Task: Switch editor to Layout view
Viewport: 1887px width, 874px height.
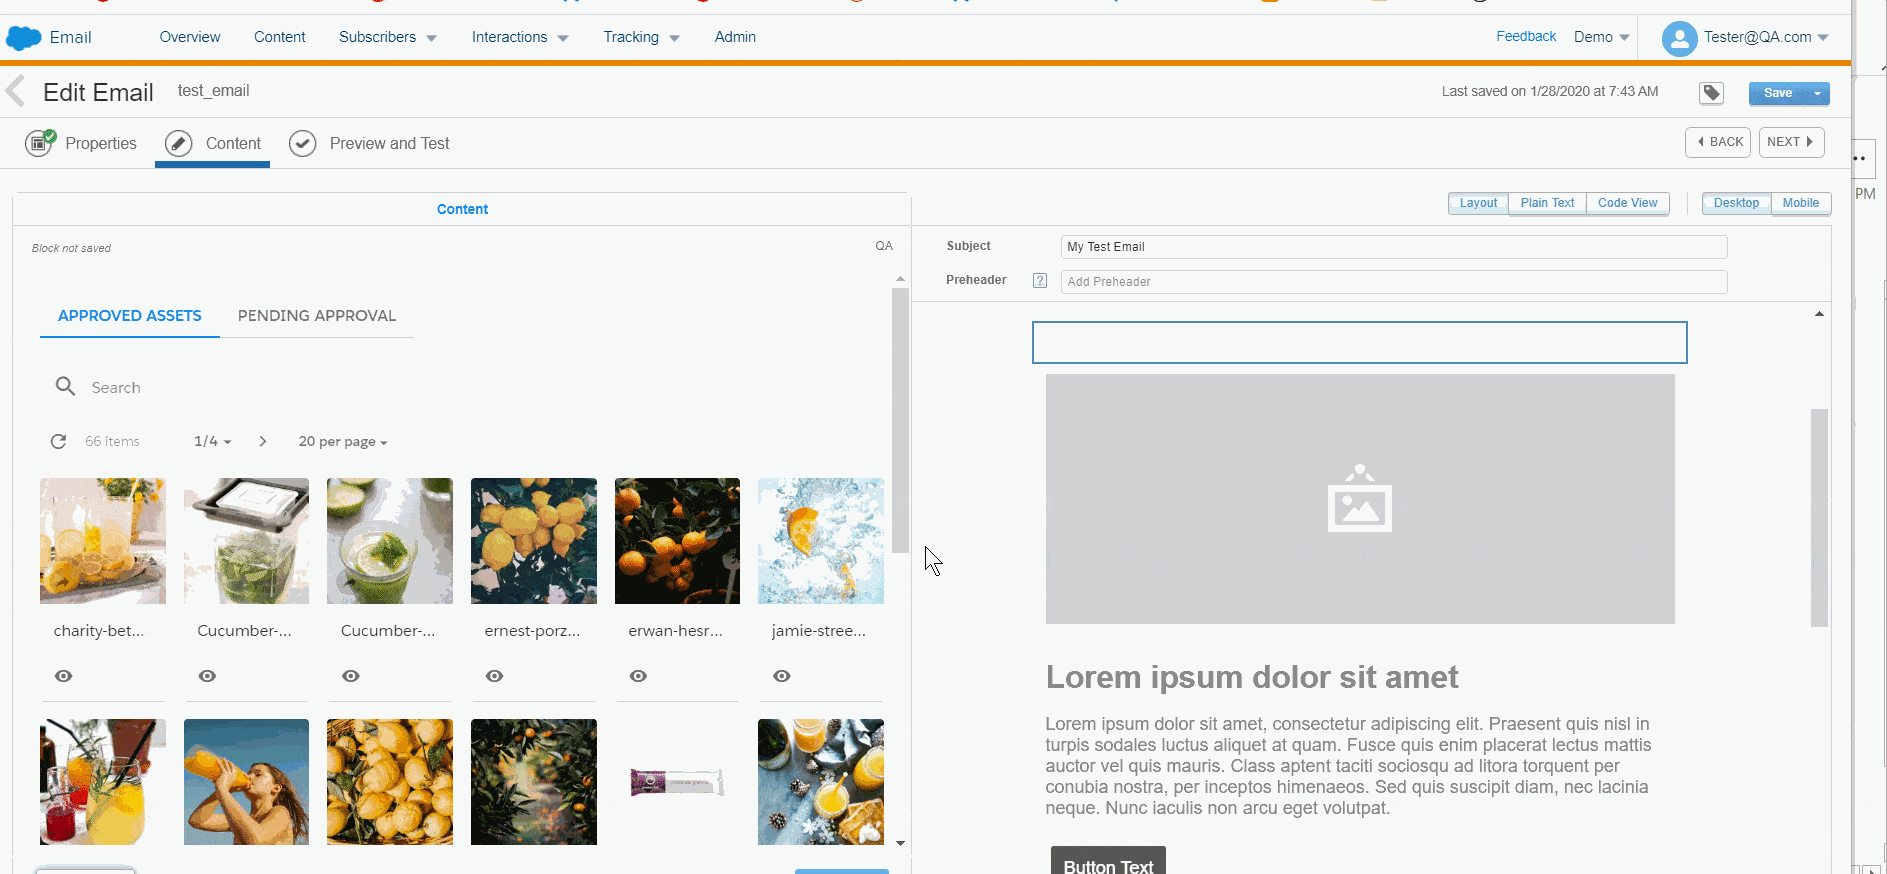Action: [x=1478, y=203]
